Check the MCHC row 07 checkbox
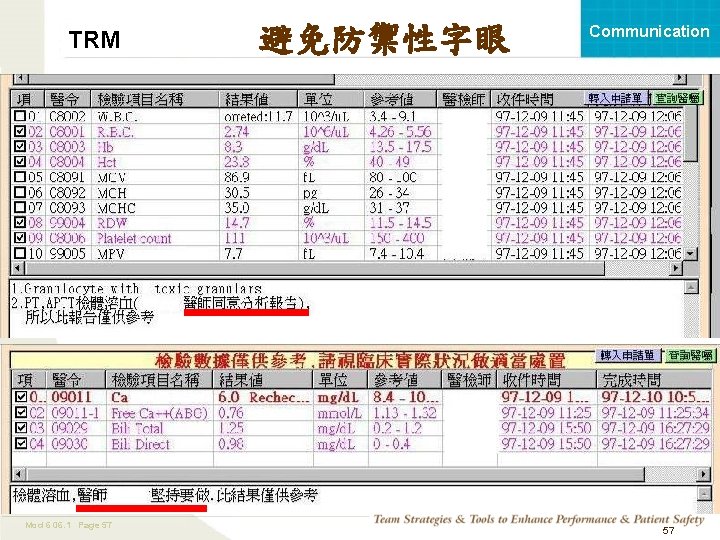This screenshot has height=540, width=720. pos(20,207)
